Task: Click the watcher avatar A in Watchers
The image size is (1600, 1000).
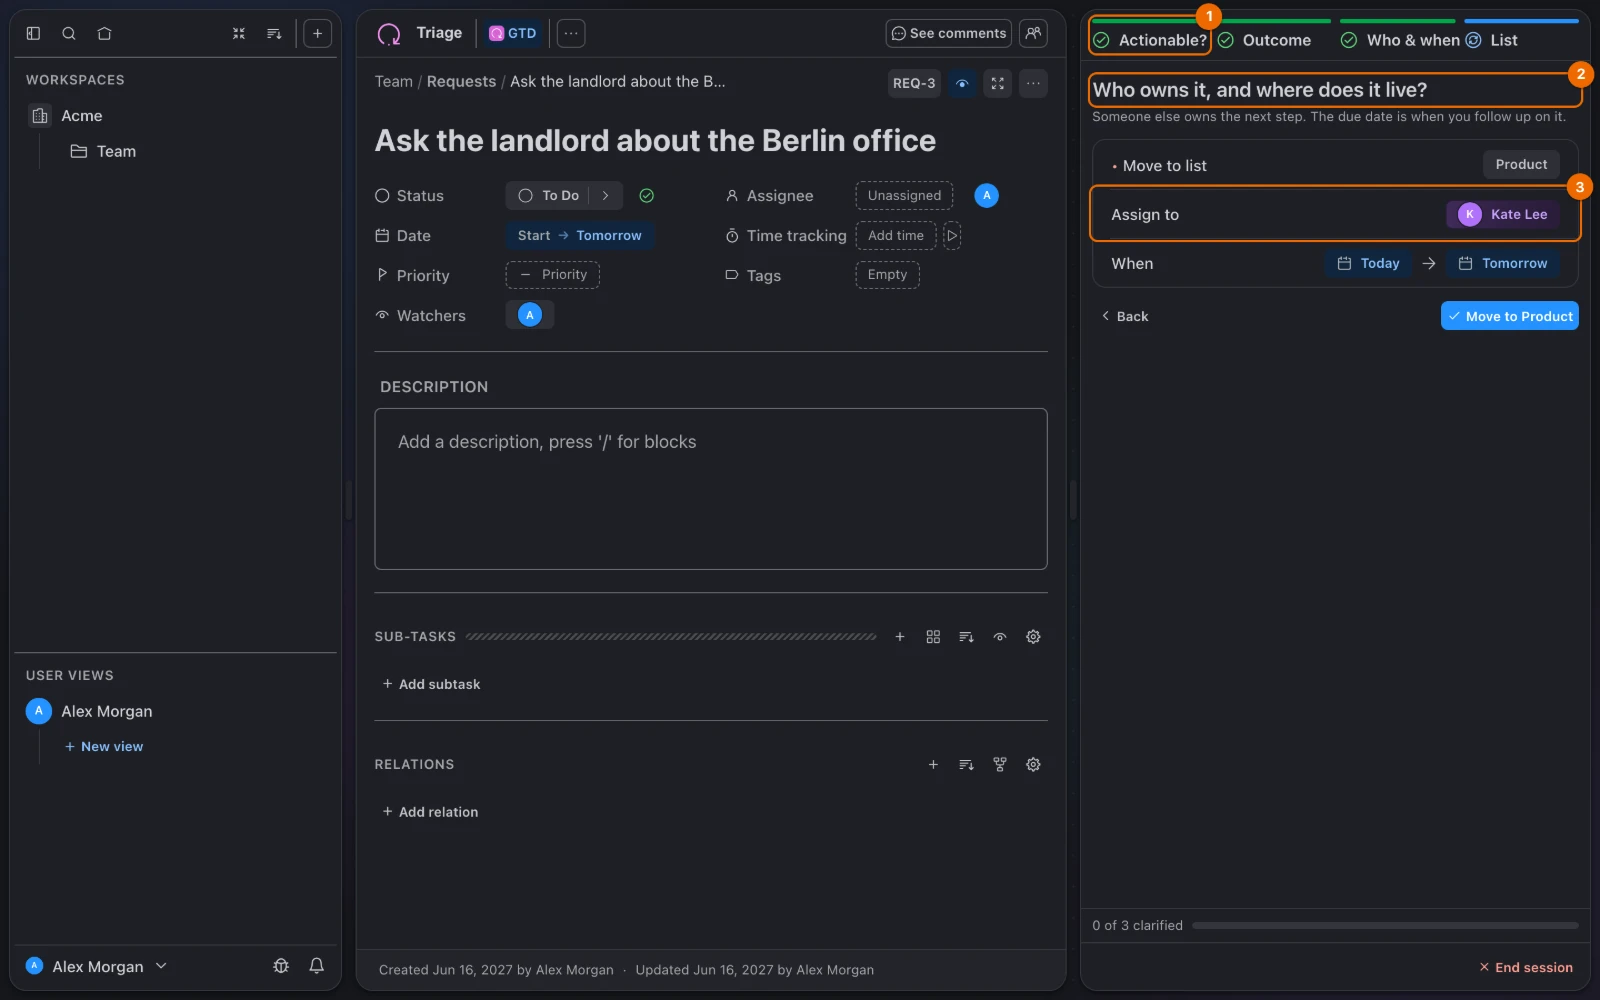Action: click(530, 315)
